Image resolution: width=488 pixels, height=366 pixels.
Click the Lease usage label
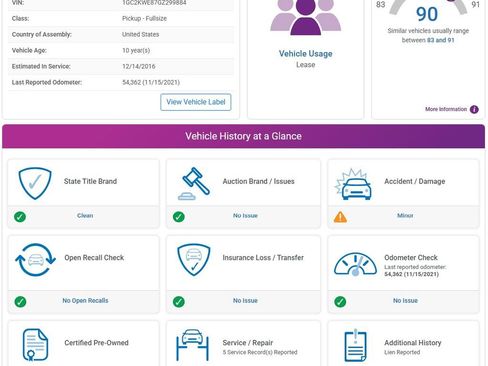point(306,65)
